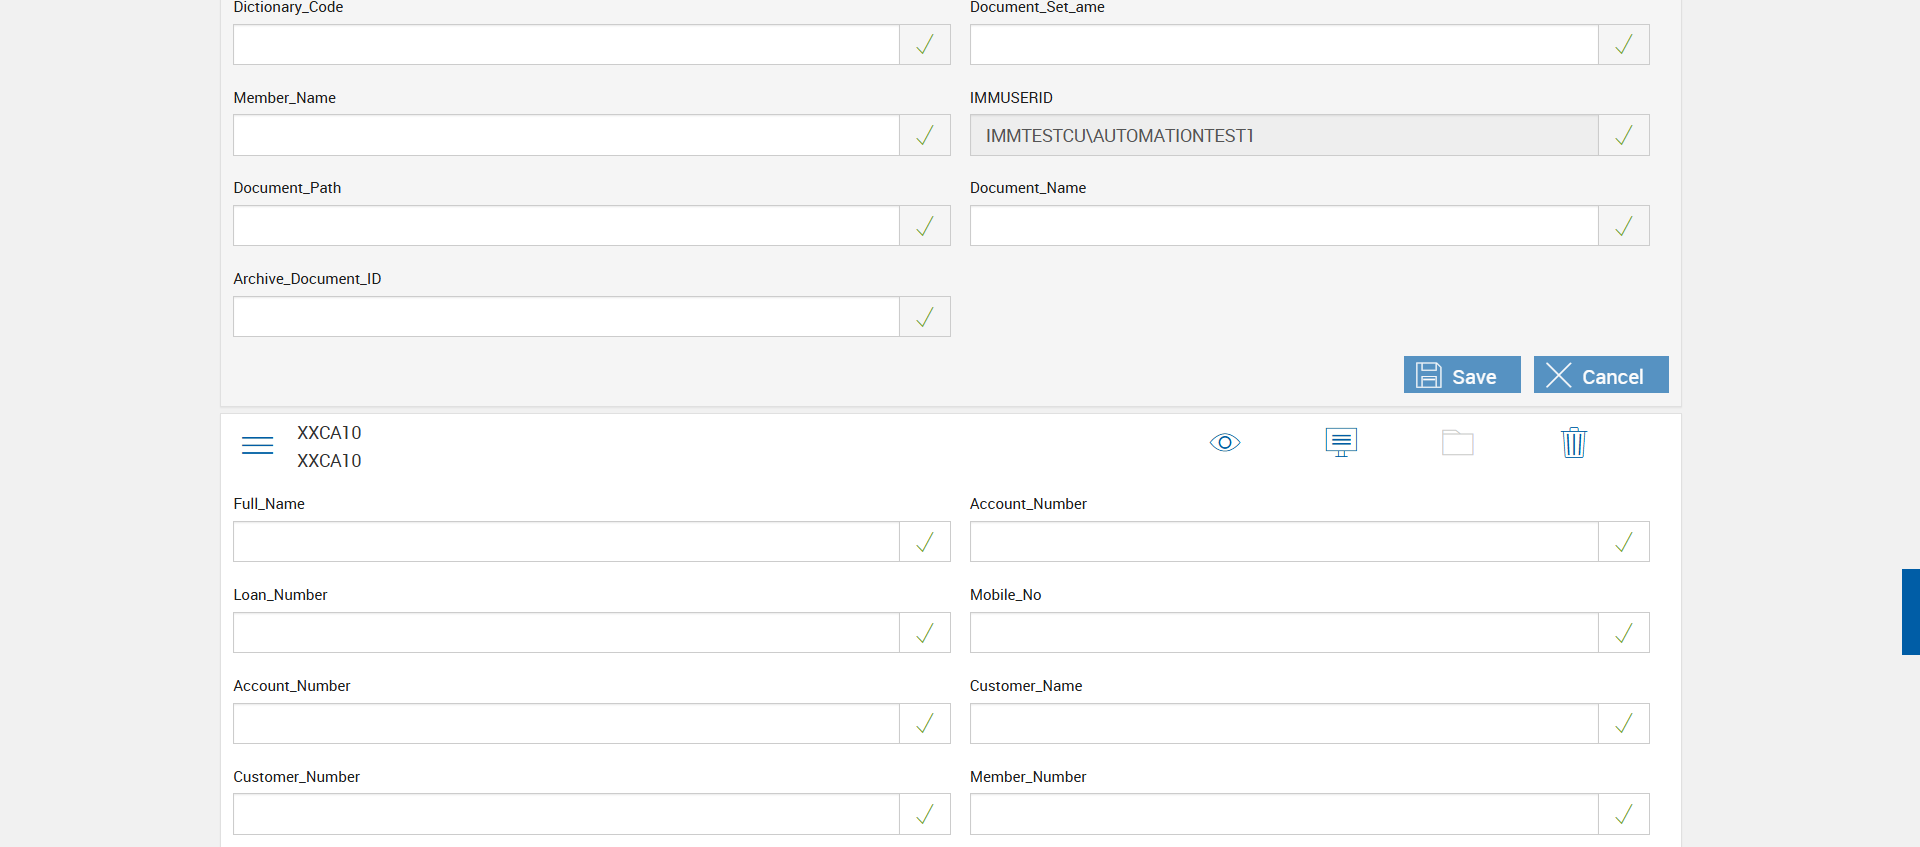
Task: Click the checkmark beside IMMUSERID field
Action: tap(1623, 135)
